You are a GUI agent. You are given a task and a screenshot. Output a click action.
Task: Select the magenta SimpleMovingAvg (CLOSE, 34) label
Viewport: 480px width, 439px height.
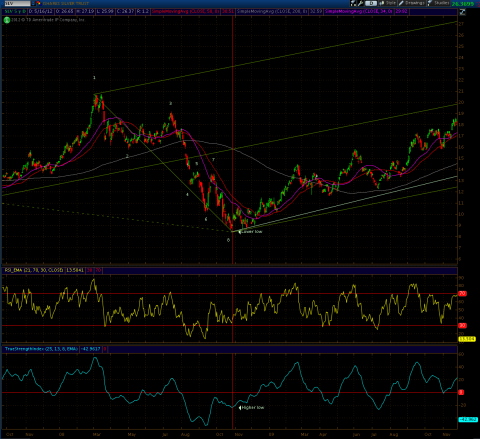point(359,11)
